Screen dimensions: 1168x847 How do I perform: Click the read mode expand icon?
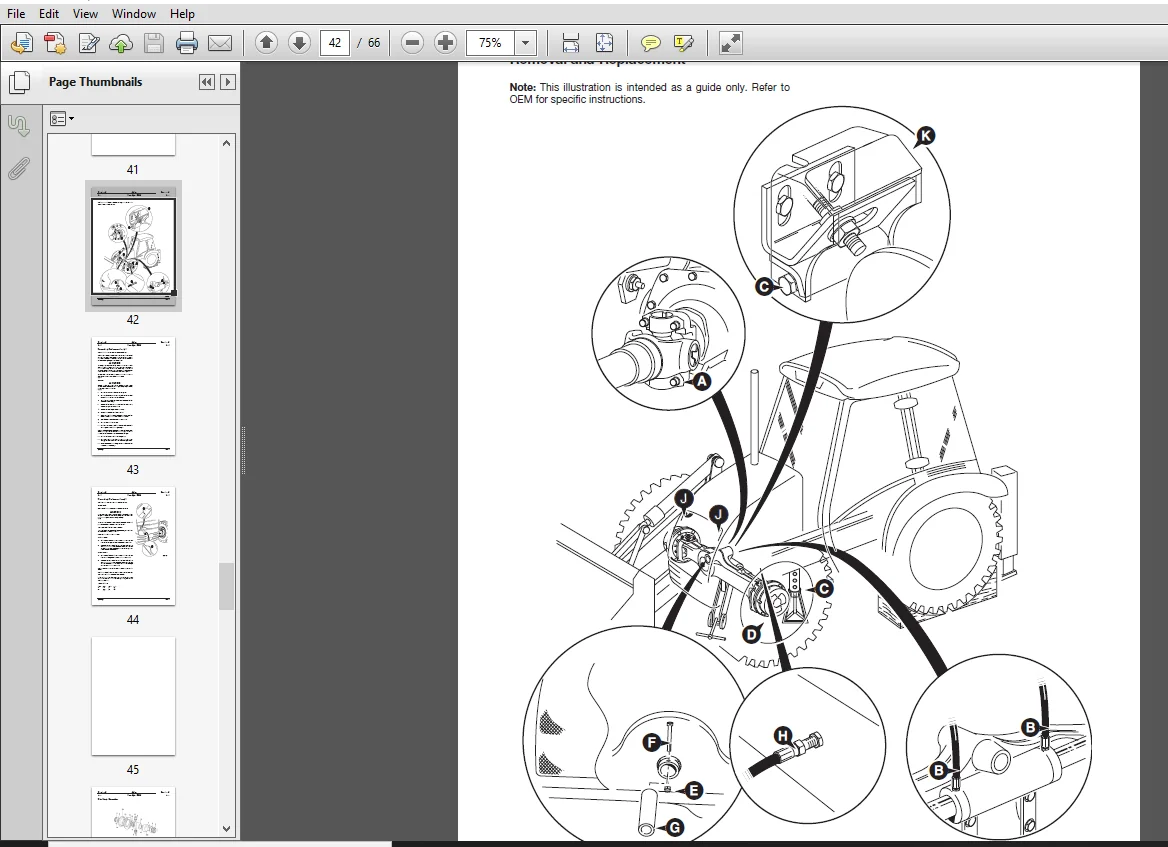click(x=731, y=42)
